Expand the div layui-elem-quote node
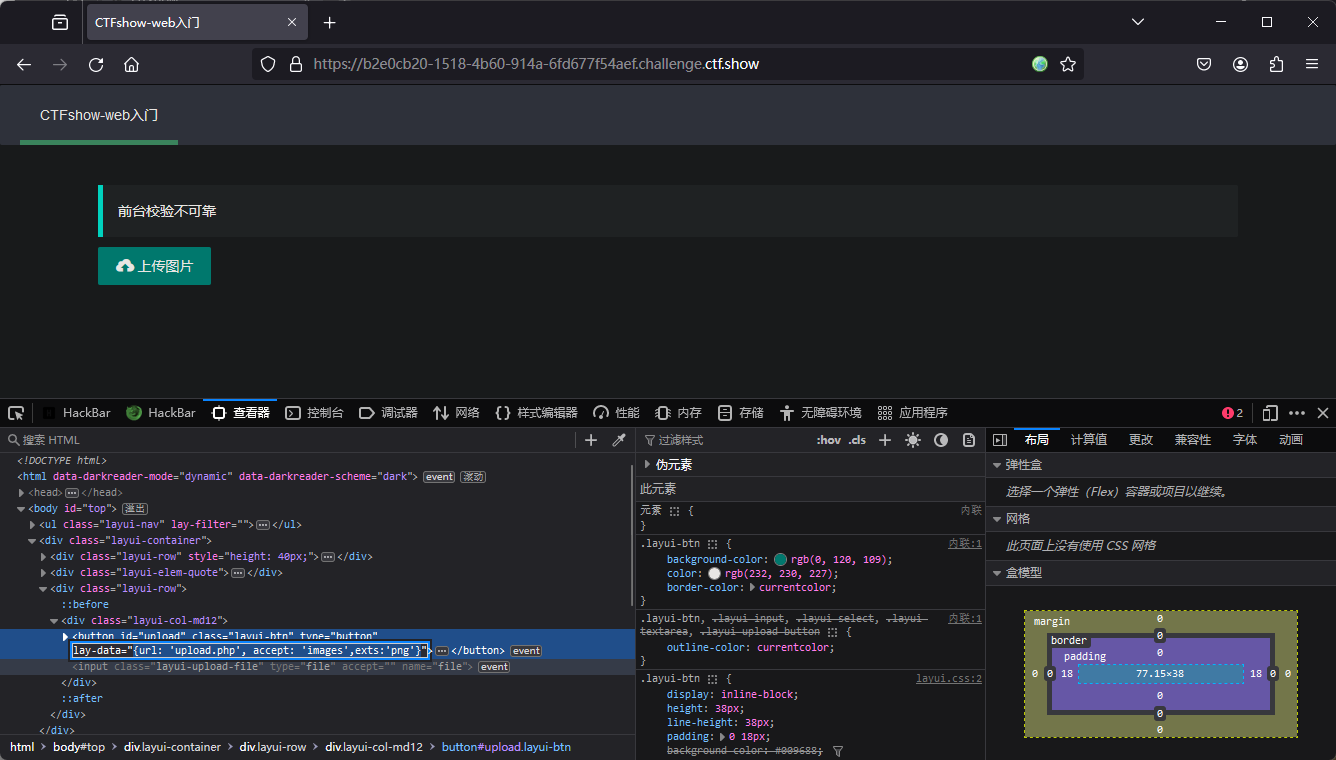The image size is (1336, 760). click(x=43, y=573)
